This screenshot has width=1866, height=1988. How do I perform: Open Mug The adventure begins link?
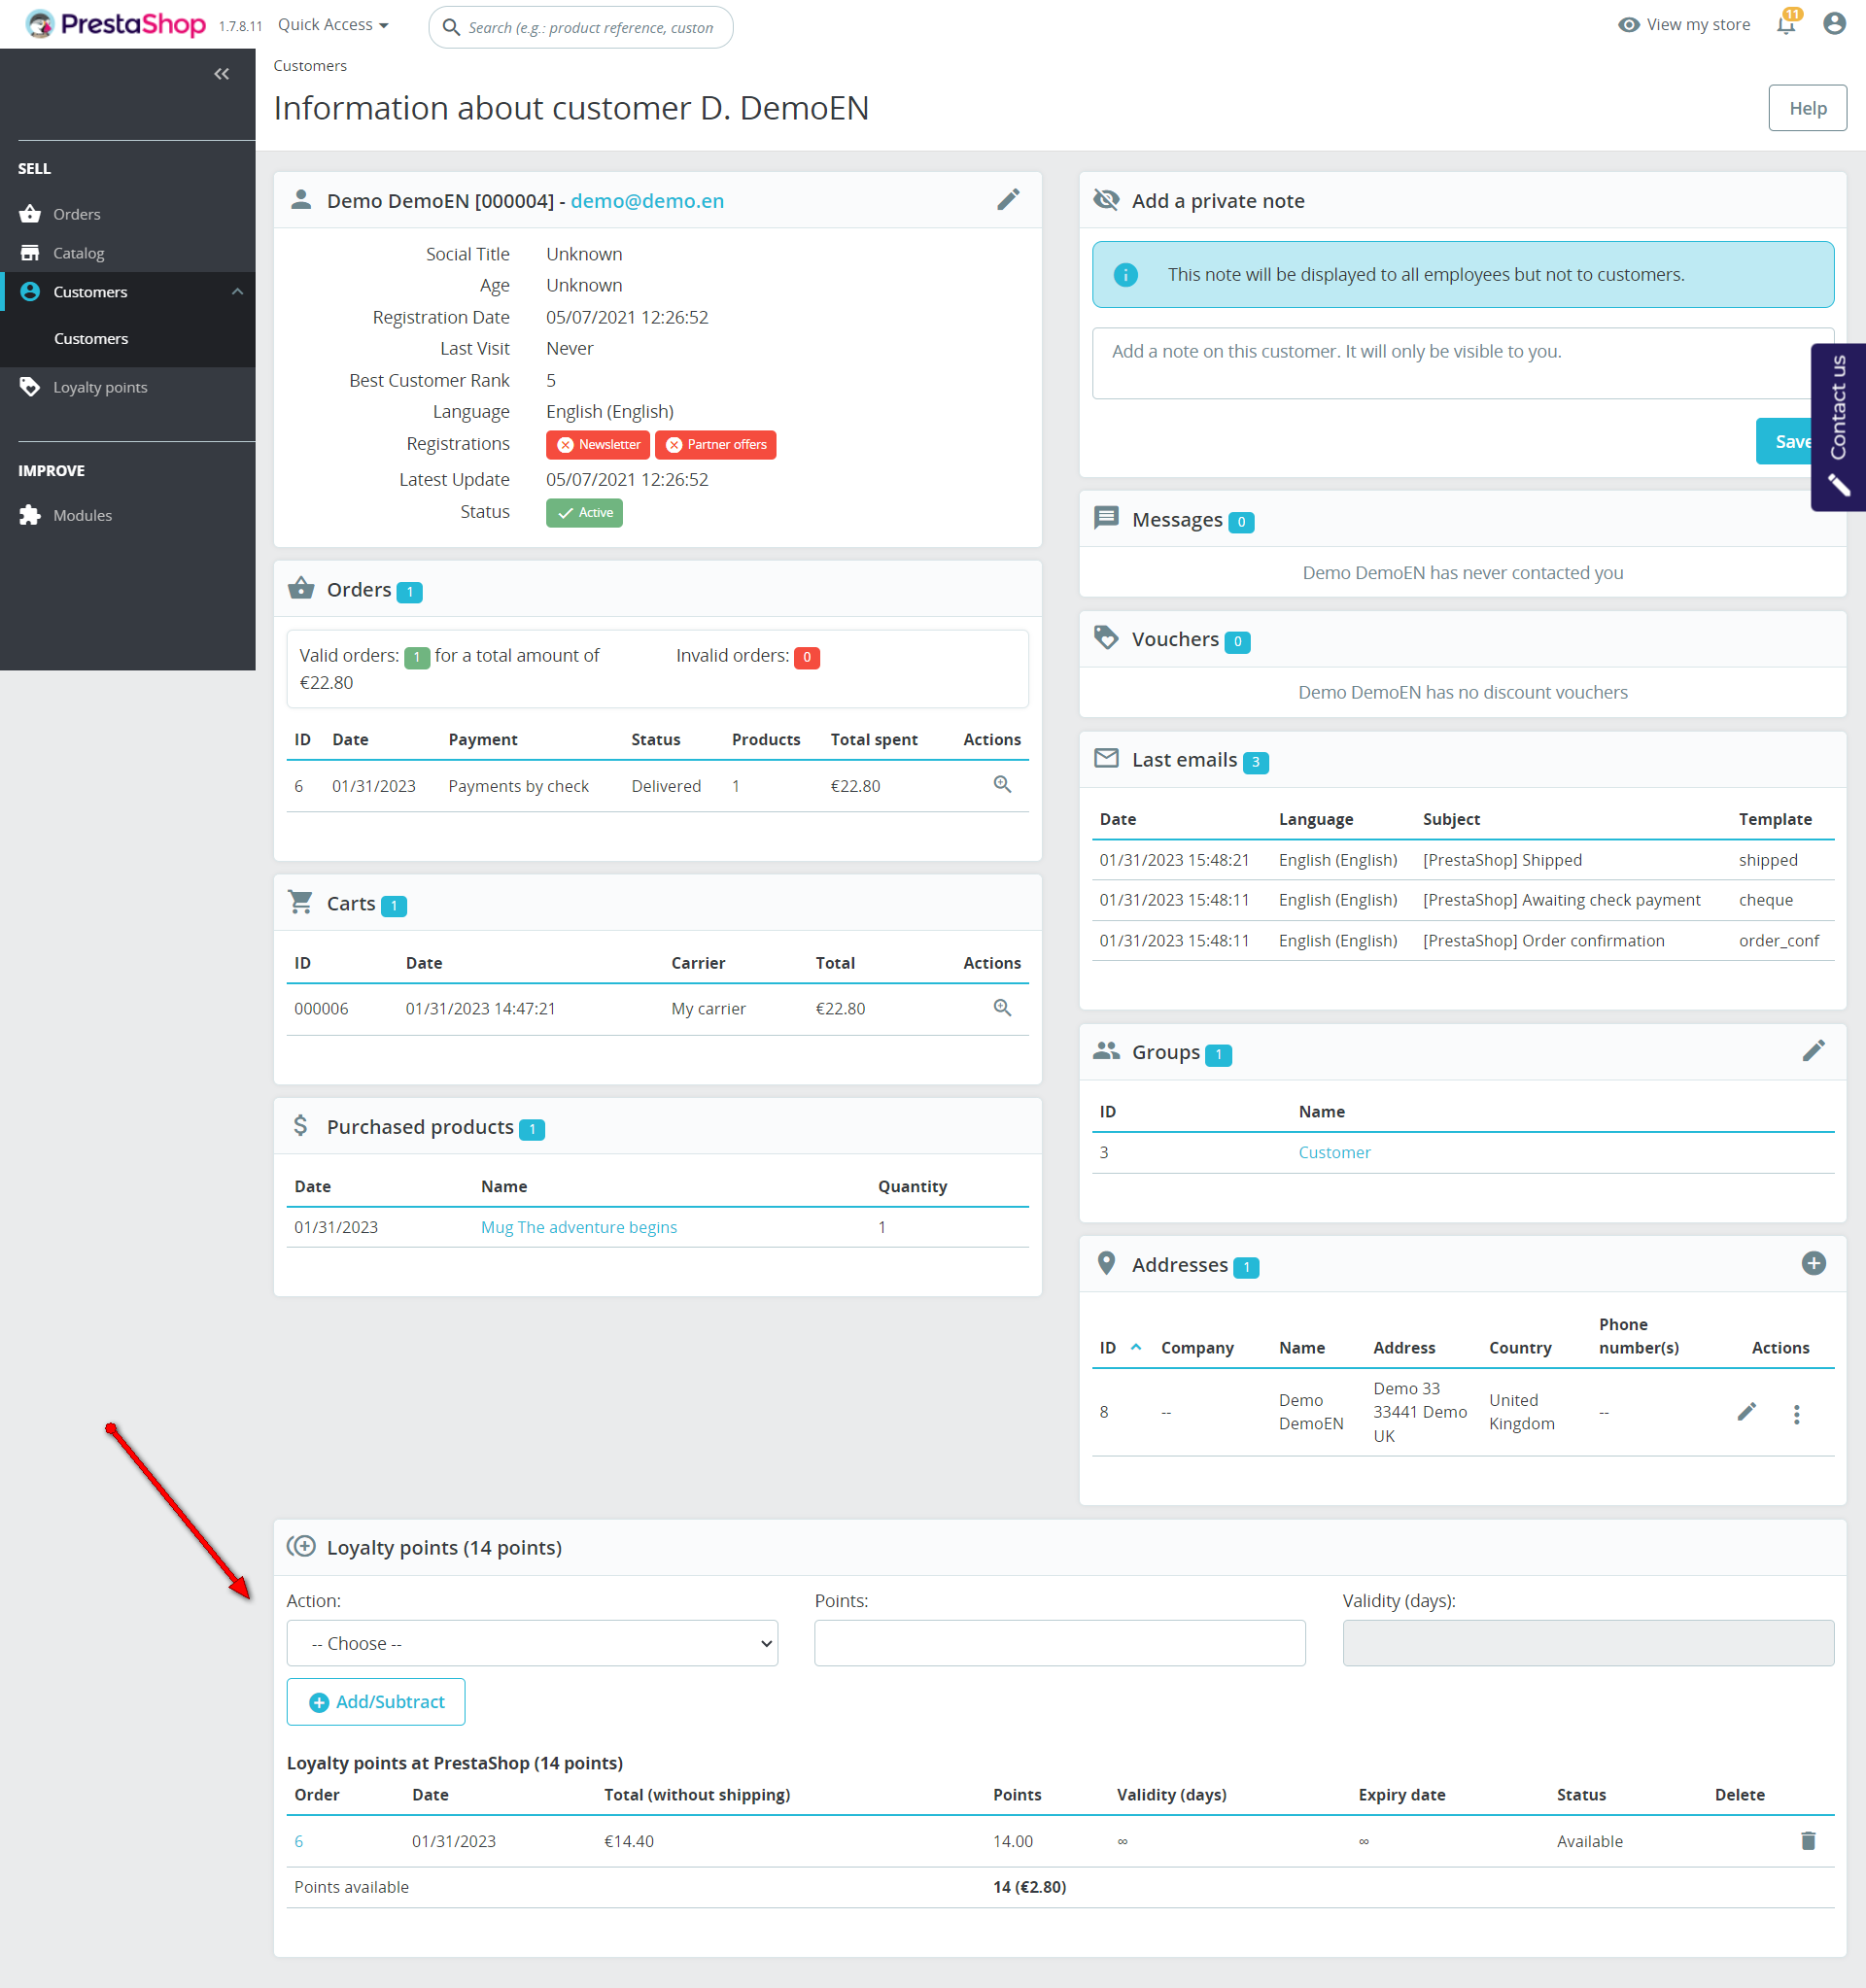pyautogui.click(x=578, y=1227)
